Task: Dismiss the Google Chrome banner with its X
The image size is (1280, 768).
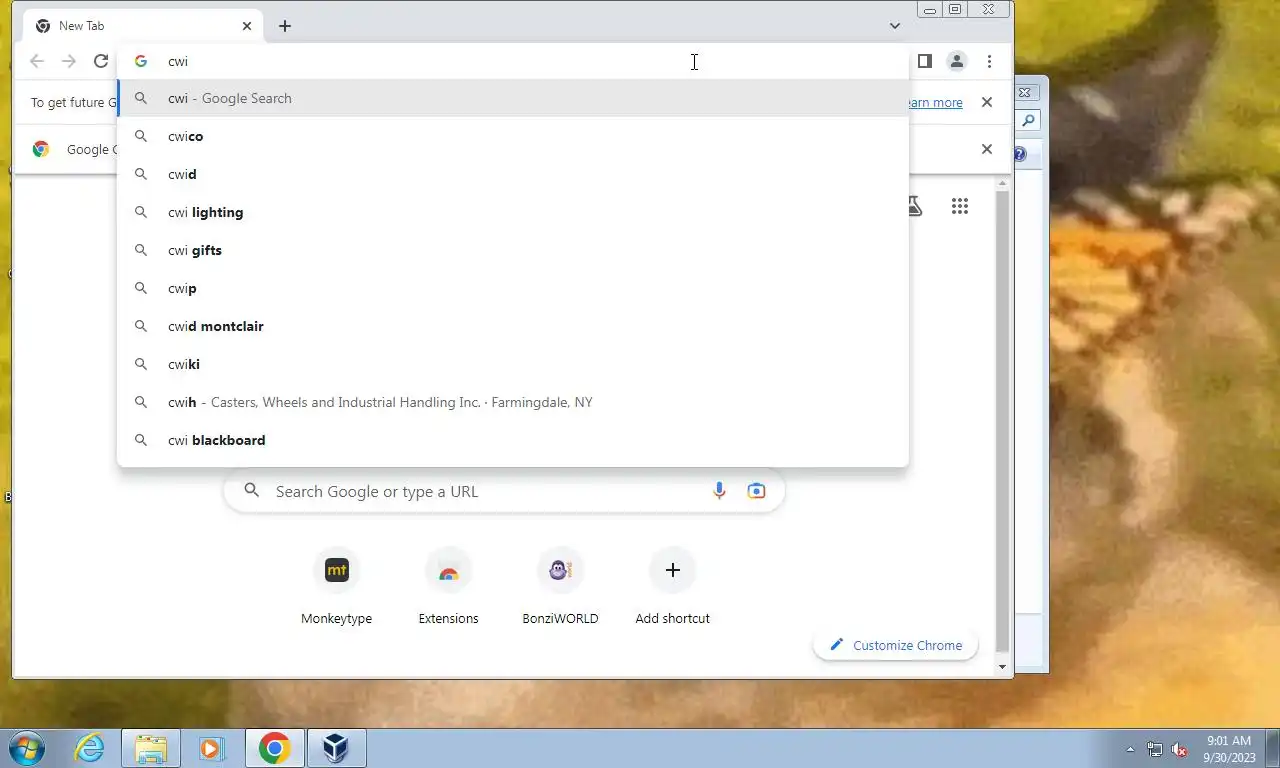Action: coord(987,149)
